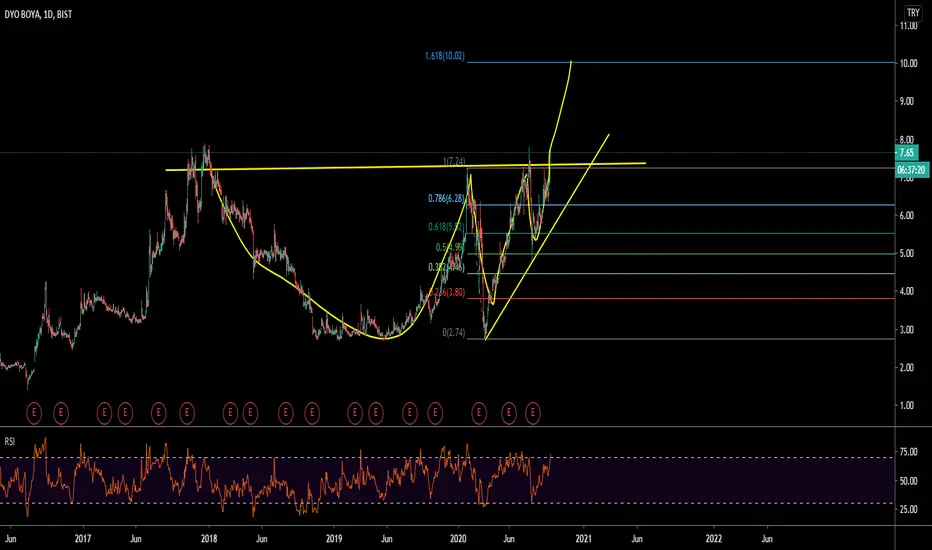Select the blue 1.618 Fibonacci extension line
Screen dimensions: 932x550
[681, 62]
